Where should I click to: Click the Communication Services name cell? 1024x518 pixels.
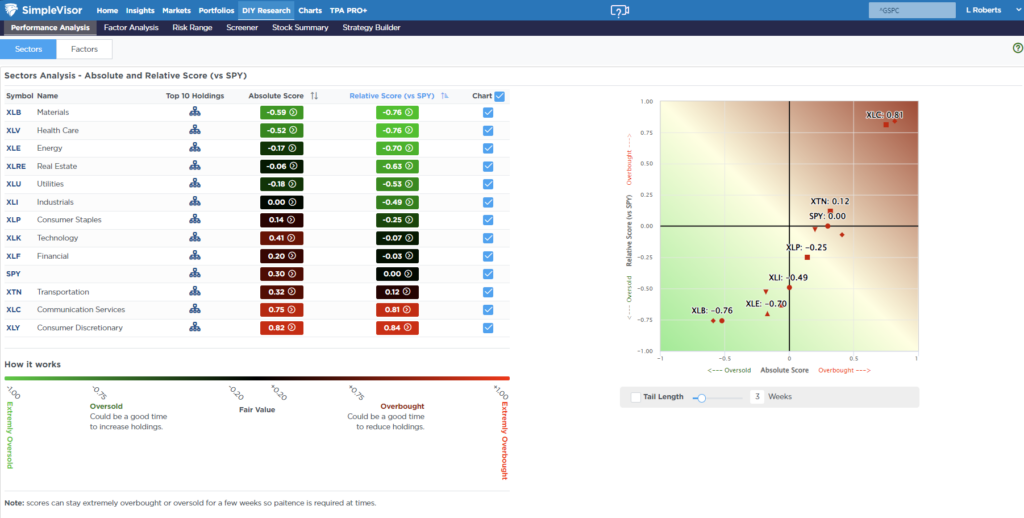(x=81, y=310)
